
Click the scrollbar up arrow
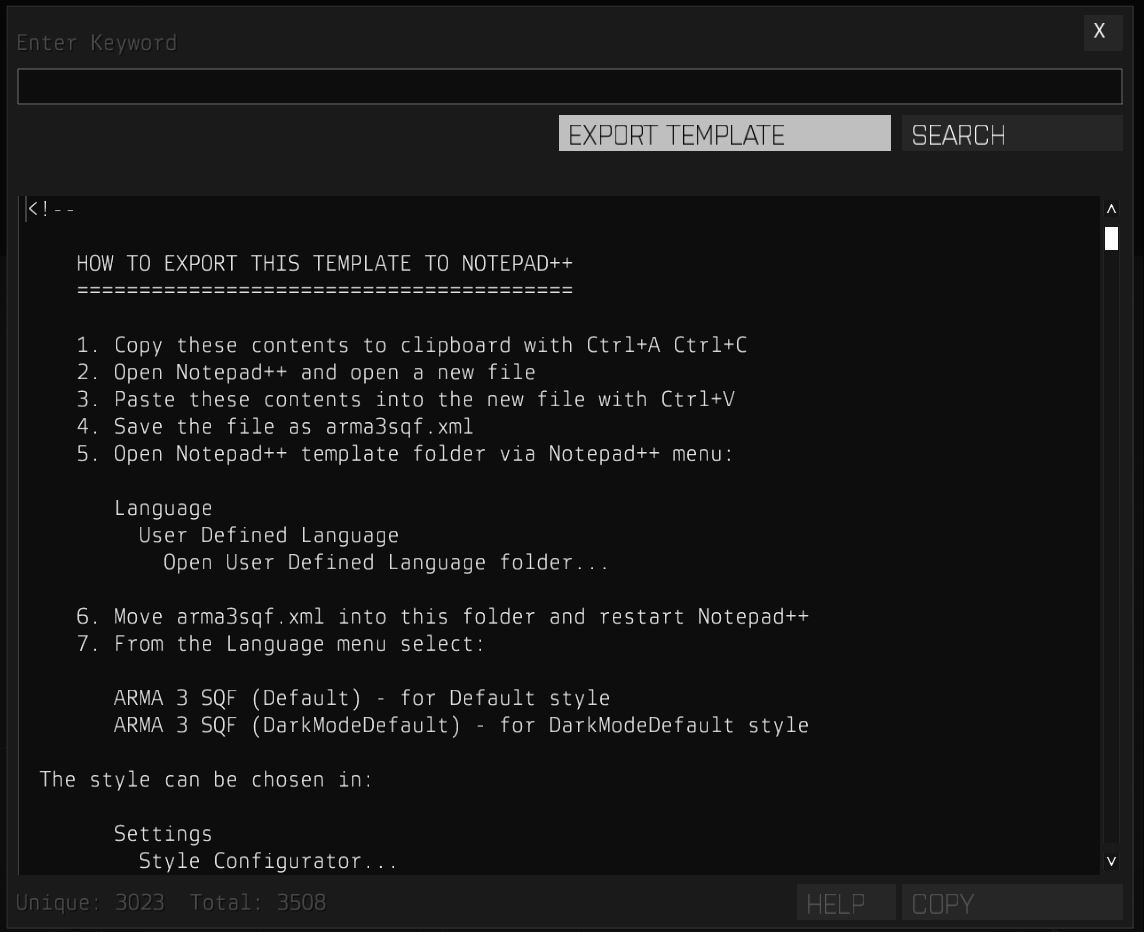coord(1111,210)
